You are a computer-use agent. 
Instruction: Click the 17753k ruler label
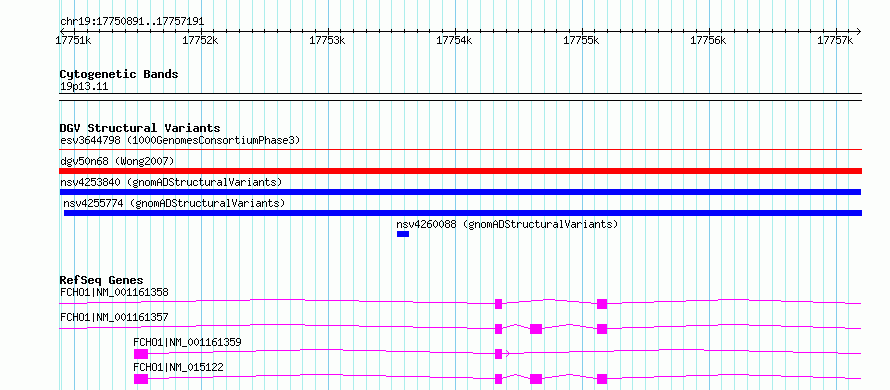click(x=328, y=40)
